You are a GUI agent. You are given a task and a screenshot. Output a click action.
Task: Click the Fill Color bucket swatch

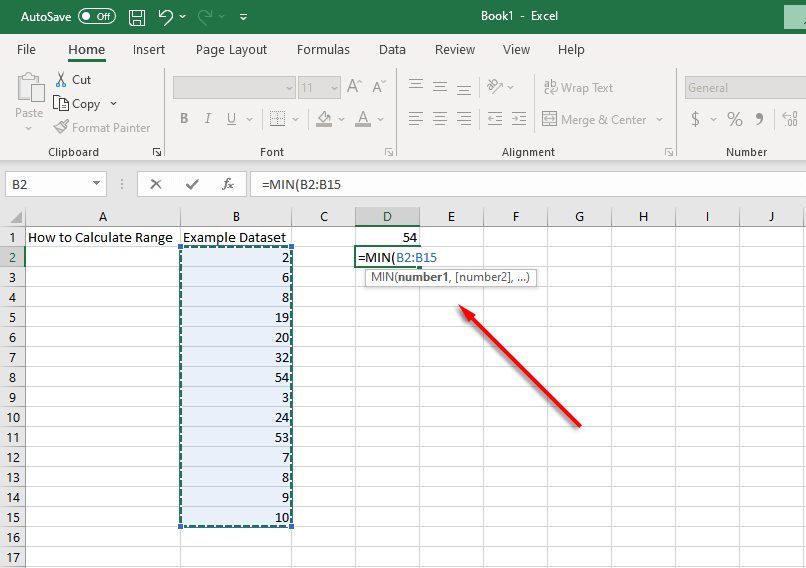coord(324,119)
